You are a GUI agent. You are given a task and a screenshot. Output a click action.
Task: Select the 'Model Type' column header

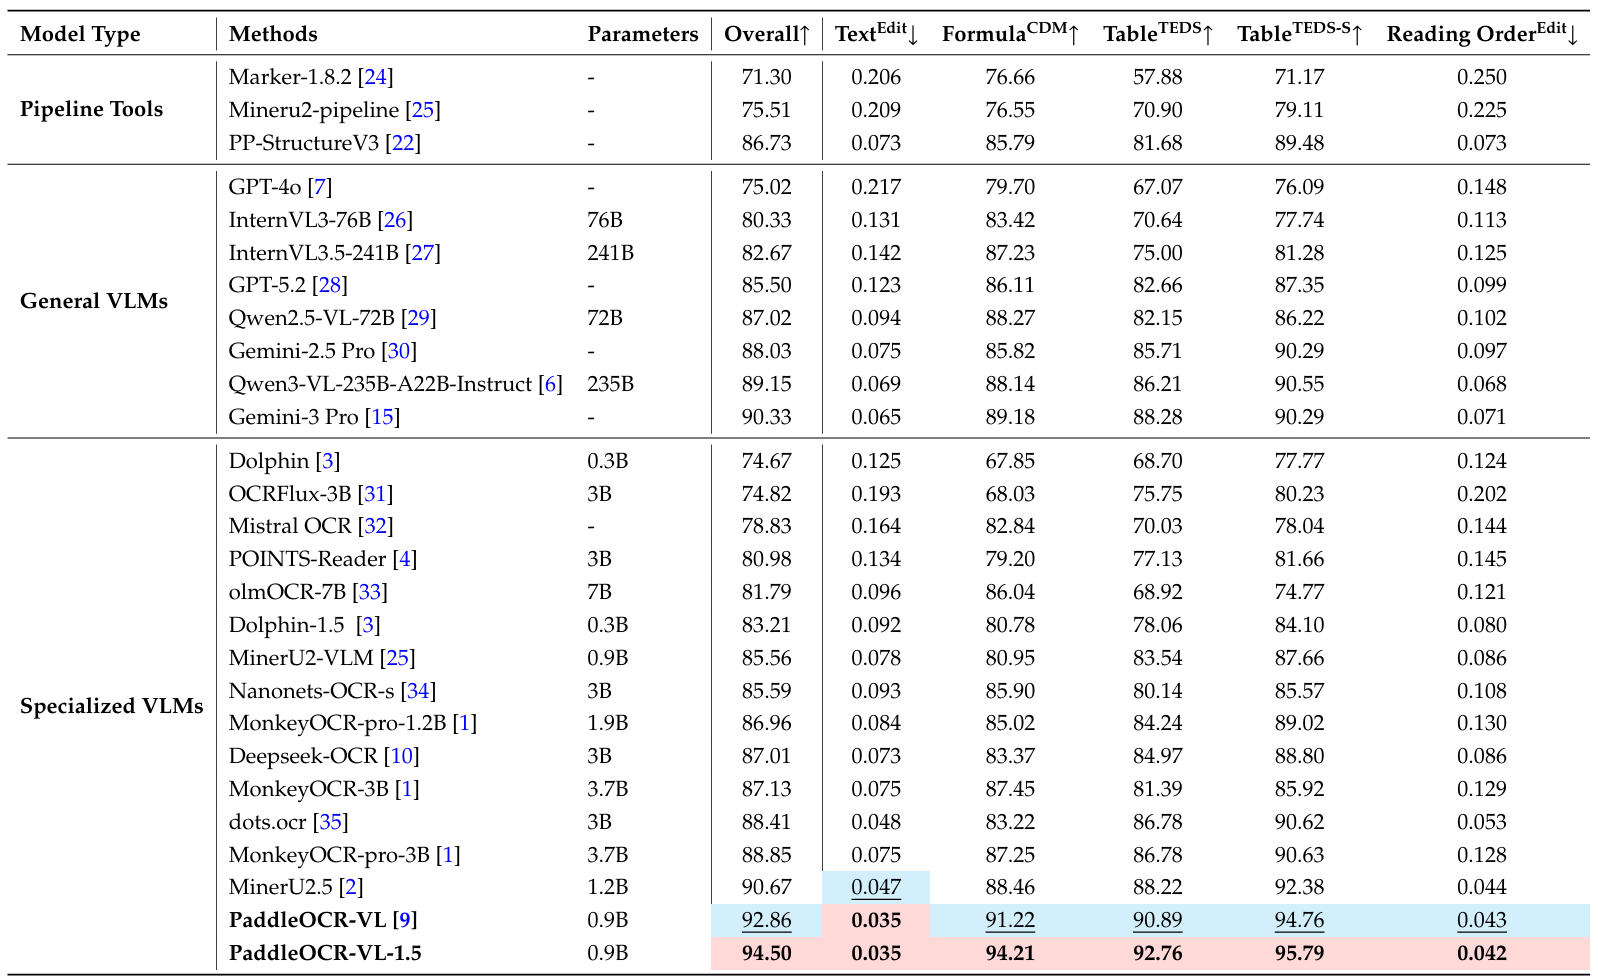(80, 34)
